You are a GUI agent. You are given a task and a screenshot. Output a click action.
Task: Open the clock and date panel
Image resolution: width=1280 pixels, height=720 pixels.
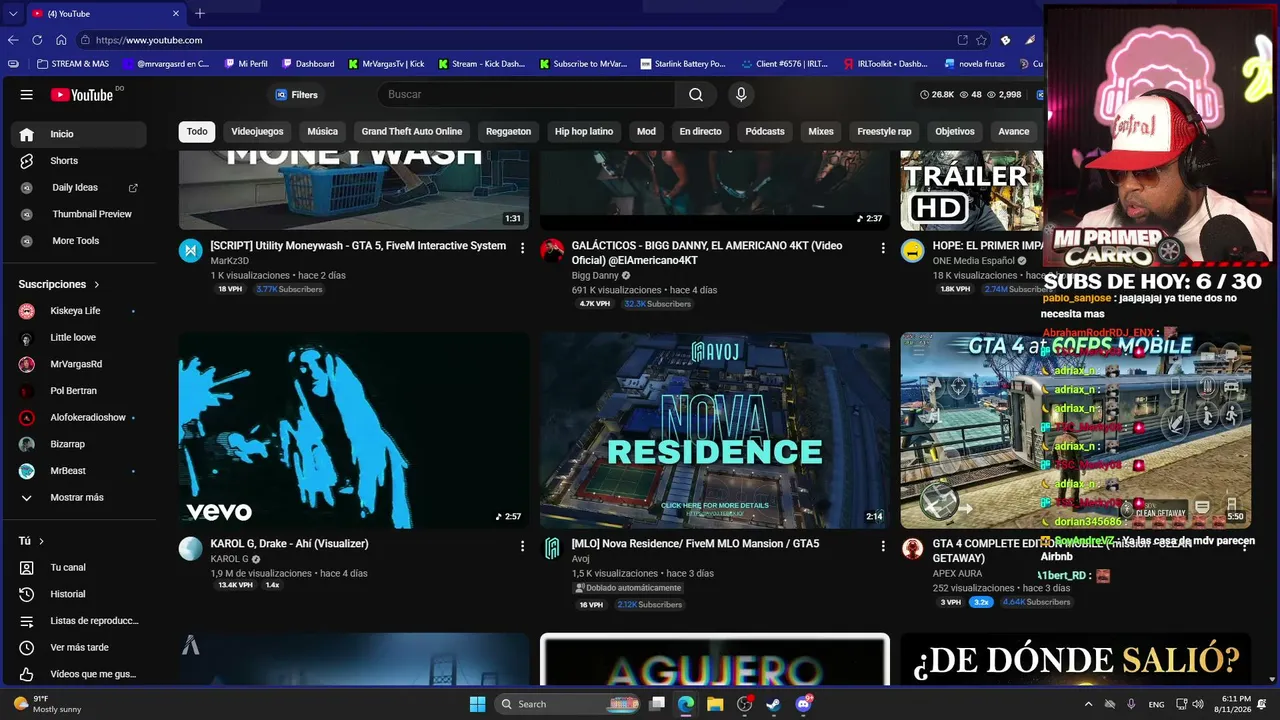1236,704
